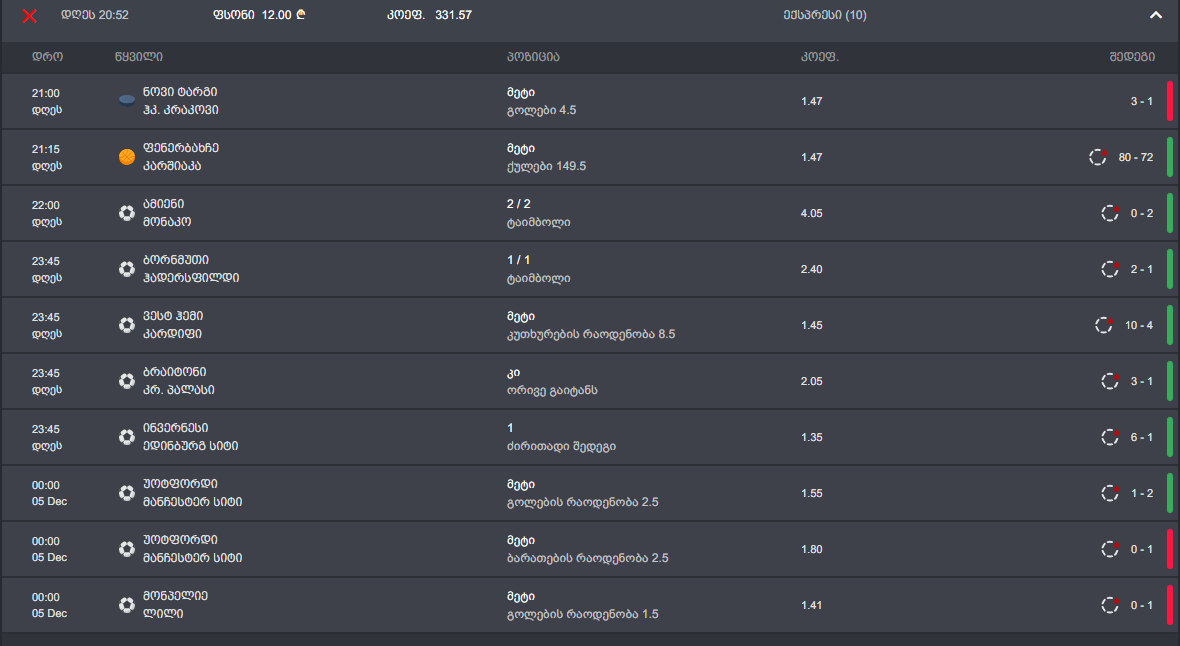Select the soccer ball icon beside მონპელიე
Viewport: 1180px width, 646px height.
tap(127, 605)
